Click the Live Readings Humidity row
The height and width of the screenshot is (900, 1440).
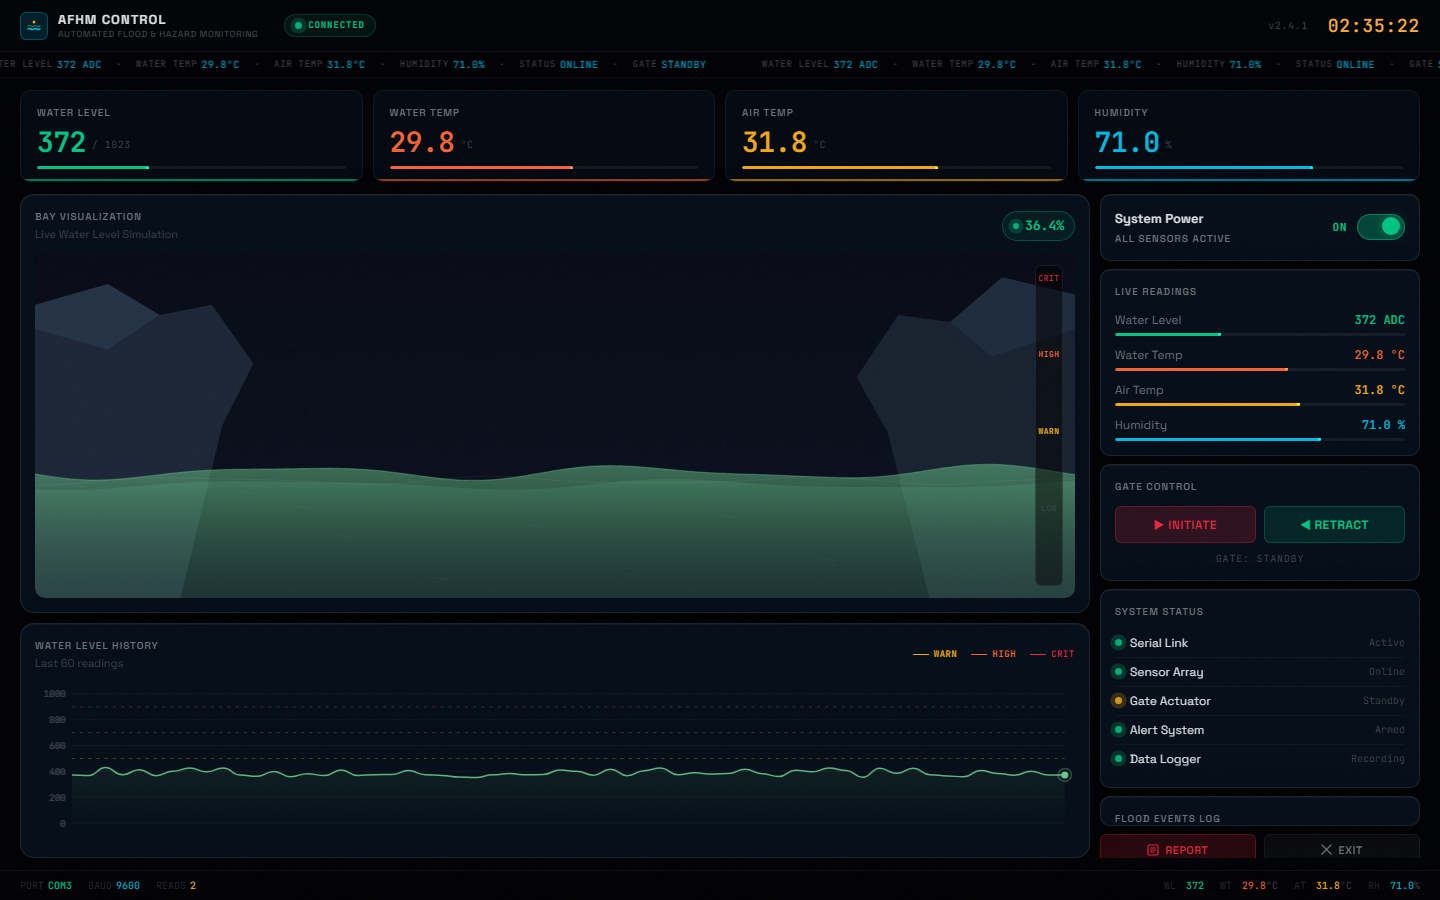click(1260, 429)
